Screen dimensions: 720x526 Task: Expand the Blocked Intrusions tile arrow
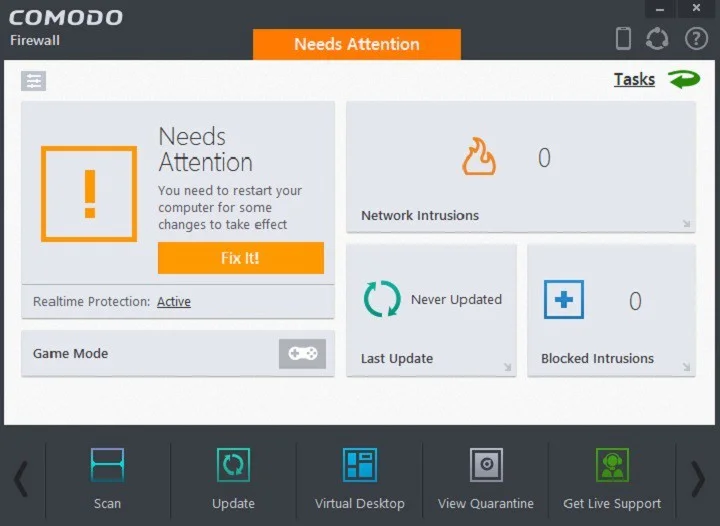686,366
